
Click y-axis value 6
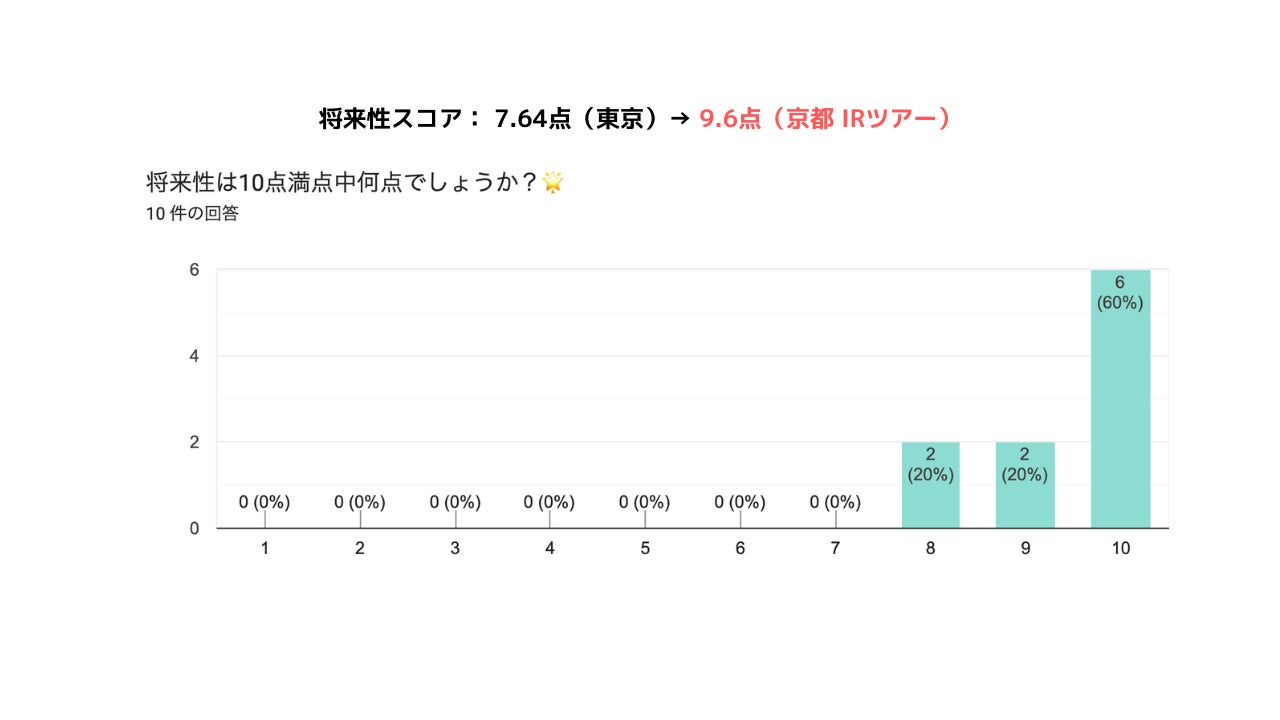(x=195, y=269)
